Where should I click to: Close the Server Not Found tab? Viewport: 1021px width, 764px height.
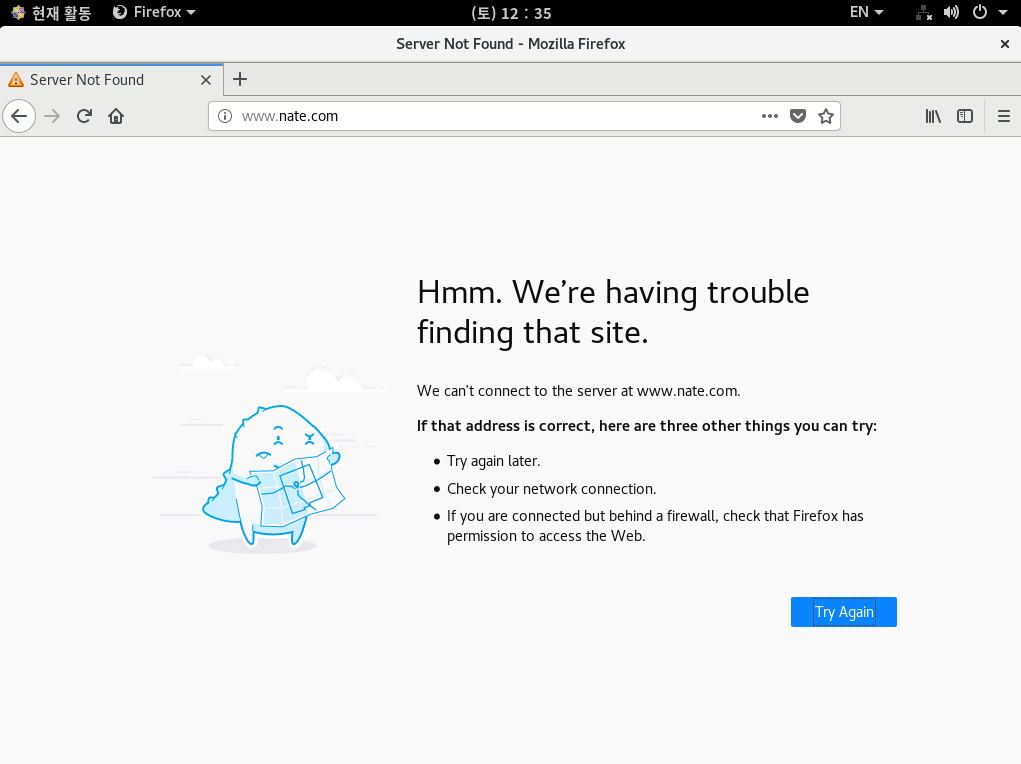click(206, 80)
